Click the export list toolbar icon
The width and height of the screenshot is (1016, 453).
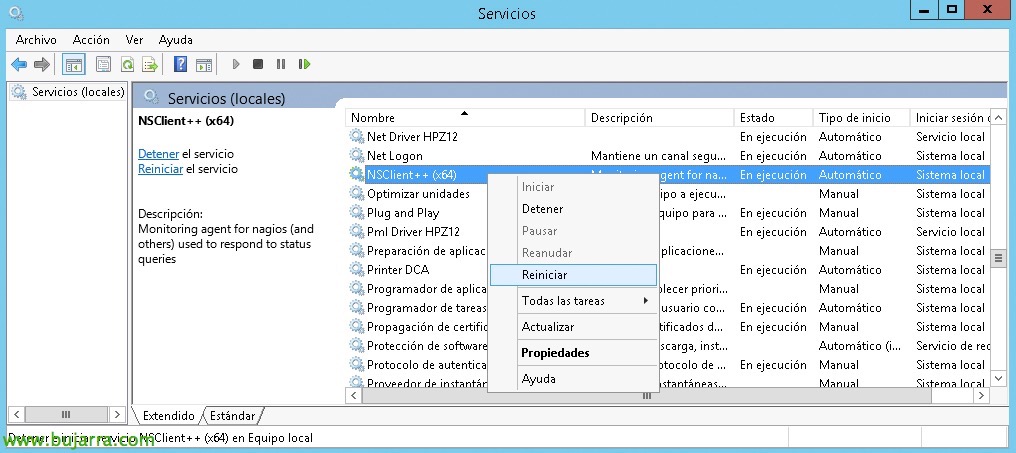click(x=150, y=64)
